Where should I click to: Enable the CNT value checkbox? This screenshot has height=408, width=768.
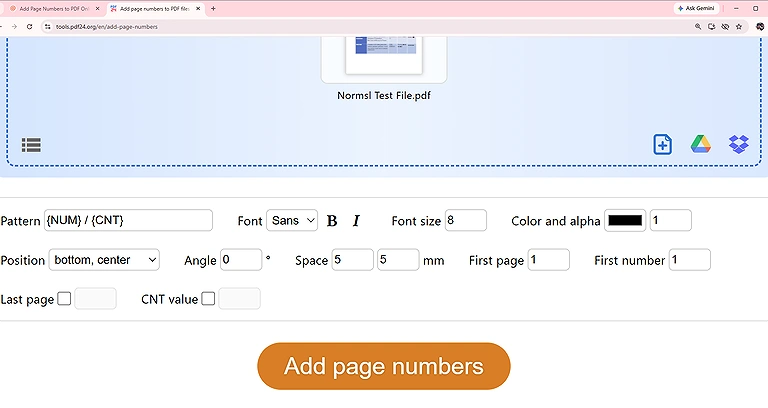click(208, 298)
